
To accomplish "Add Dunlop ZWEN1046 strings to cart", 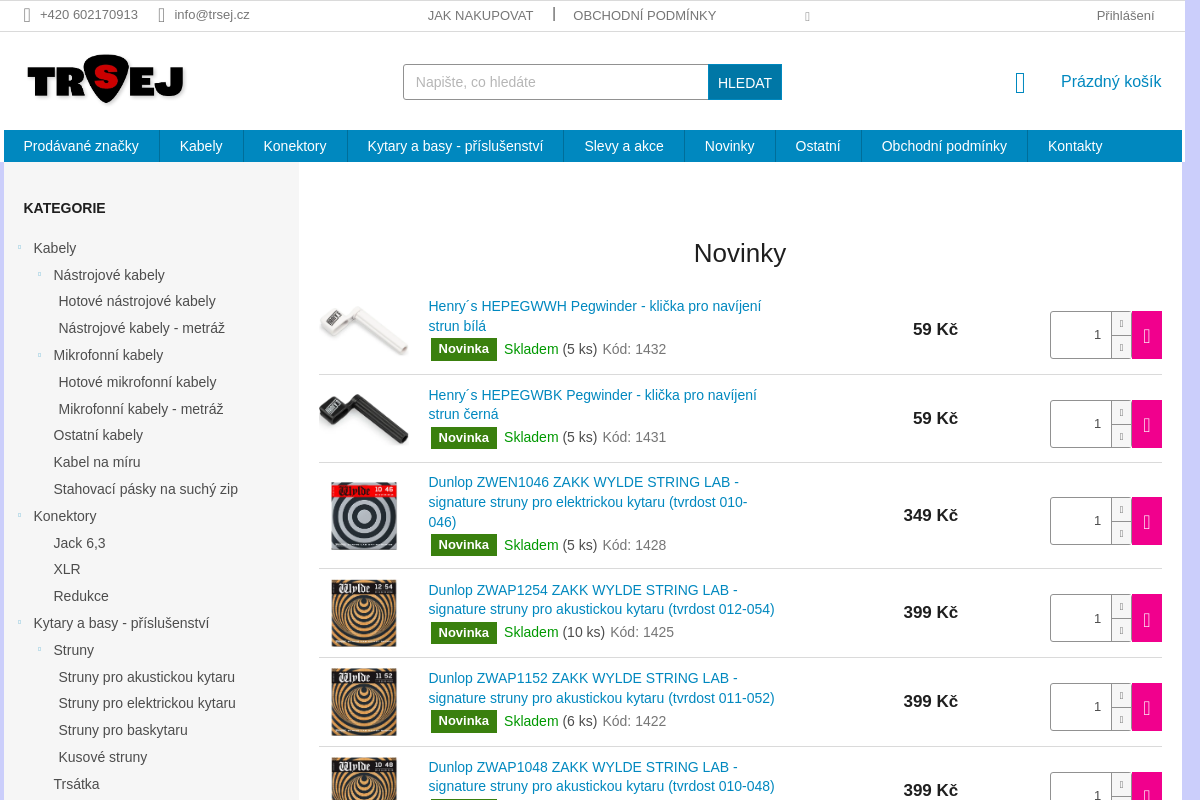I will (1146, 521).
